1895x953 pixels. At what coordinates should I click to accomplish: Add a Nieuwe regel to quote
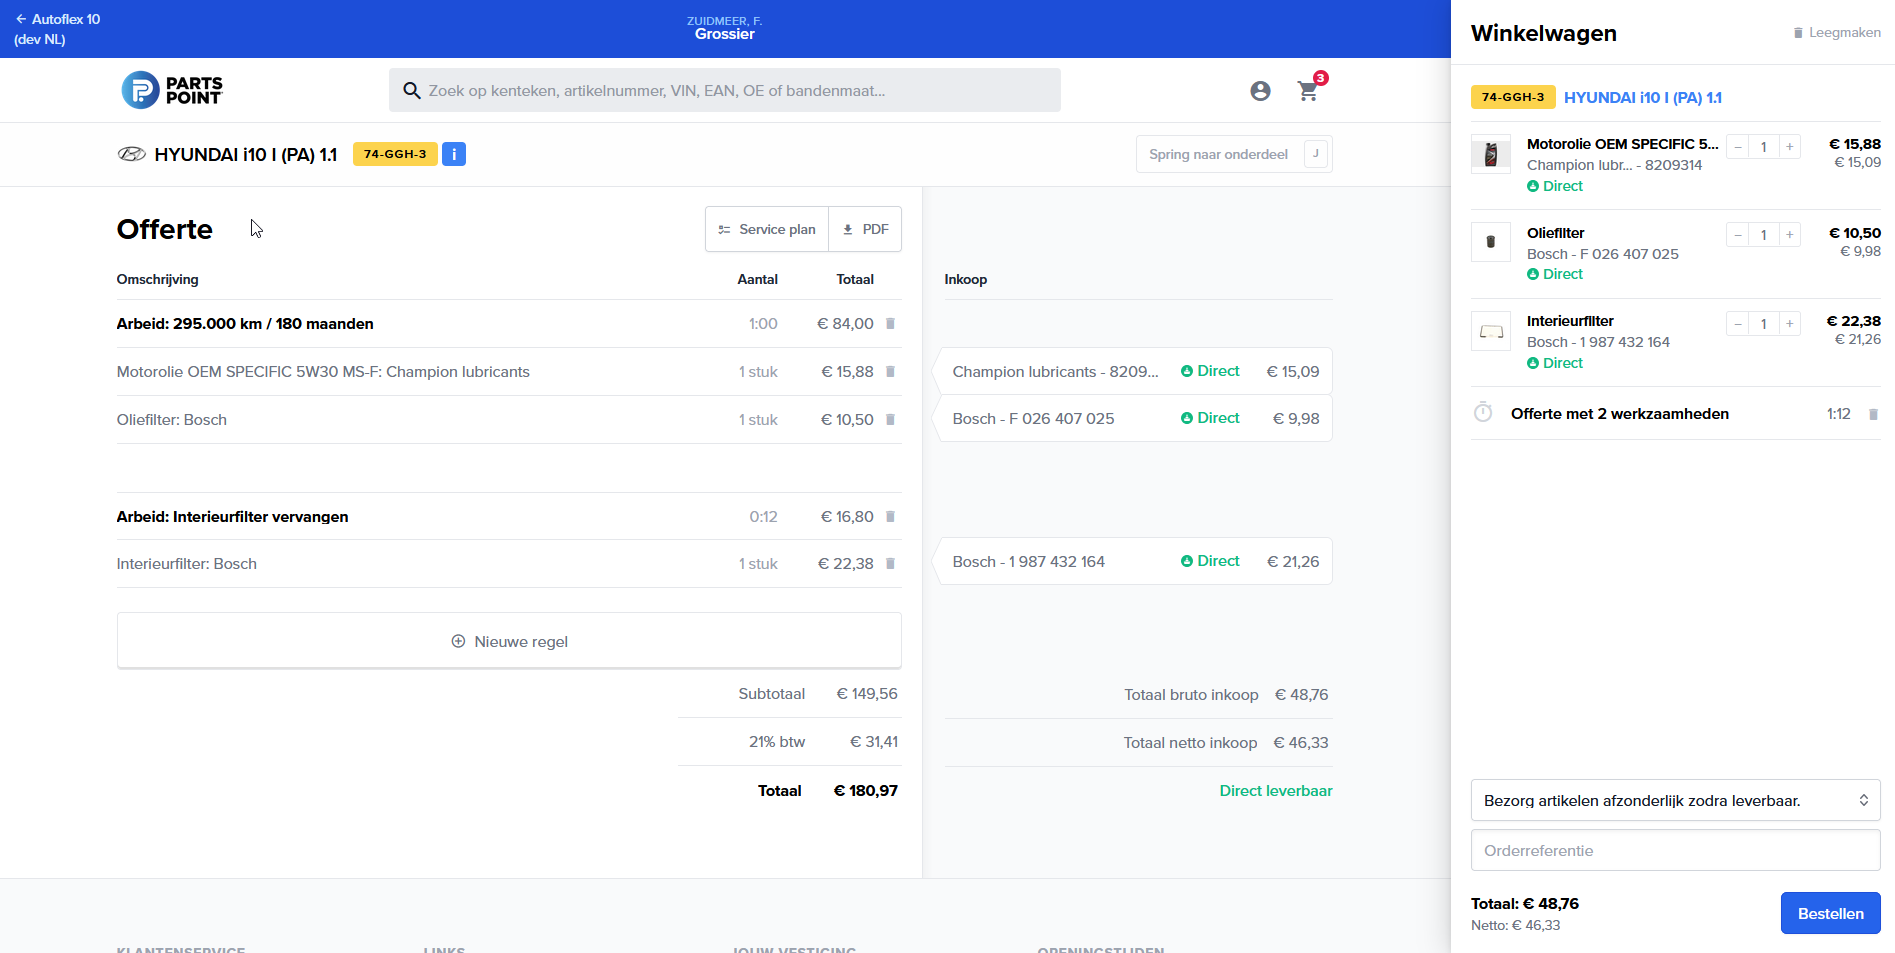click(x=509, y=641)
